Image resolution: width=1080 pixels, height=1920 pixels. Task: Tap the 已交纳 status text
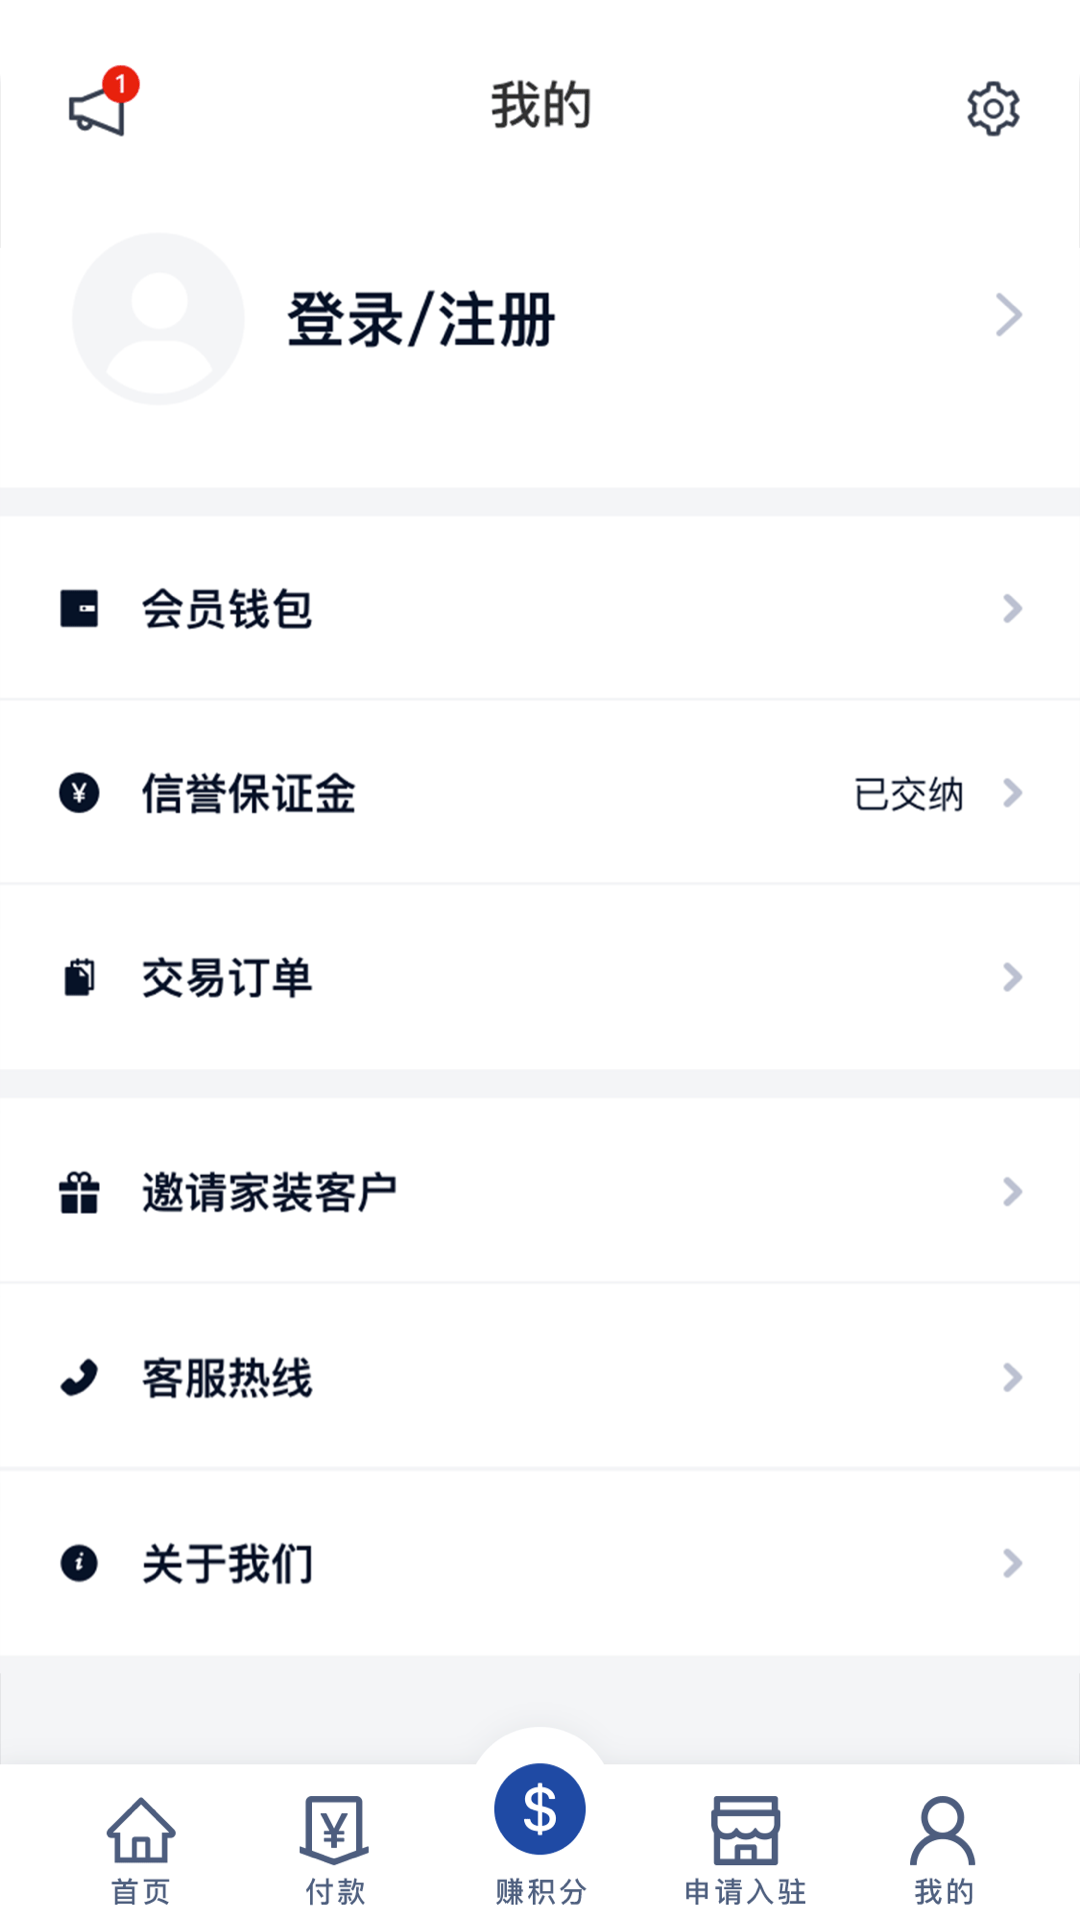(x=908, y=794)
